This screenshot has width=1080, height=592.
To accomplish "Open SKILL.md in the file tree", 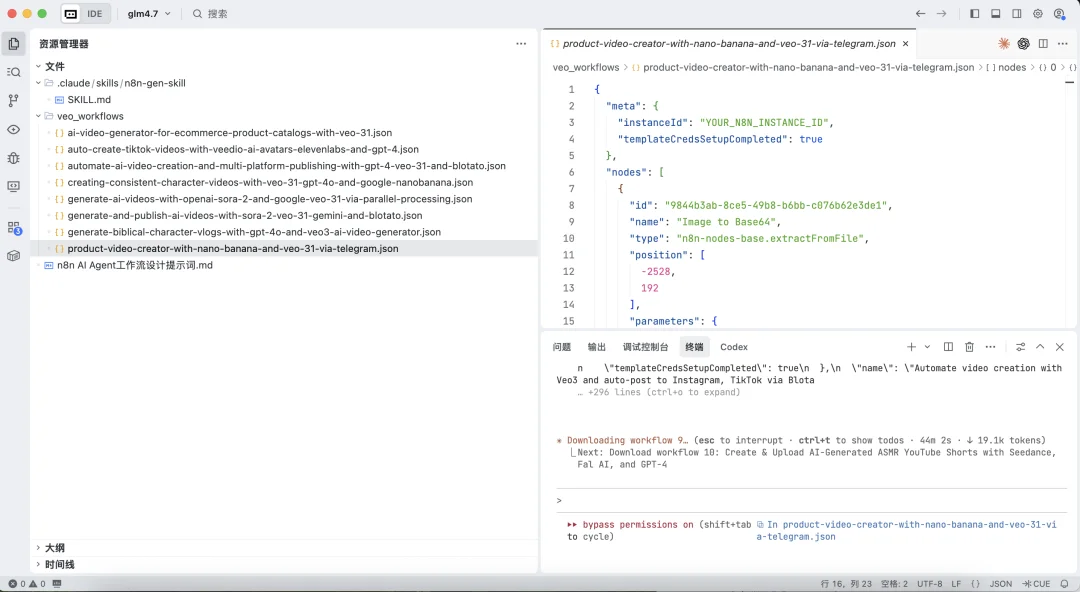I will tap(89, 100).
